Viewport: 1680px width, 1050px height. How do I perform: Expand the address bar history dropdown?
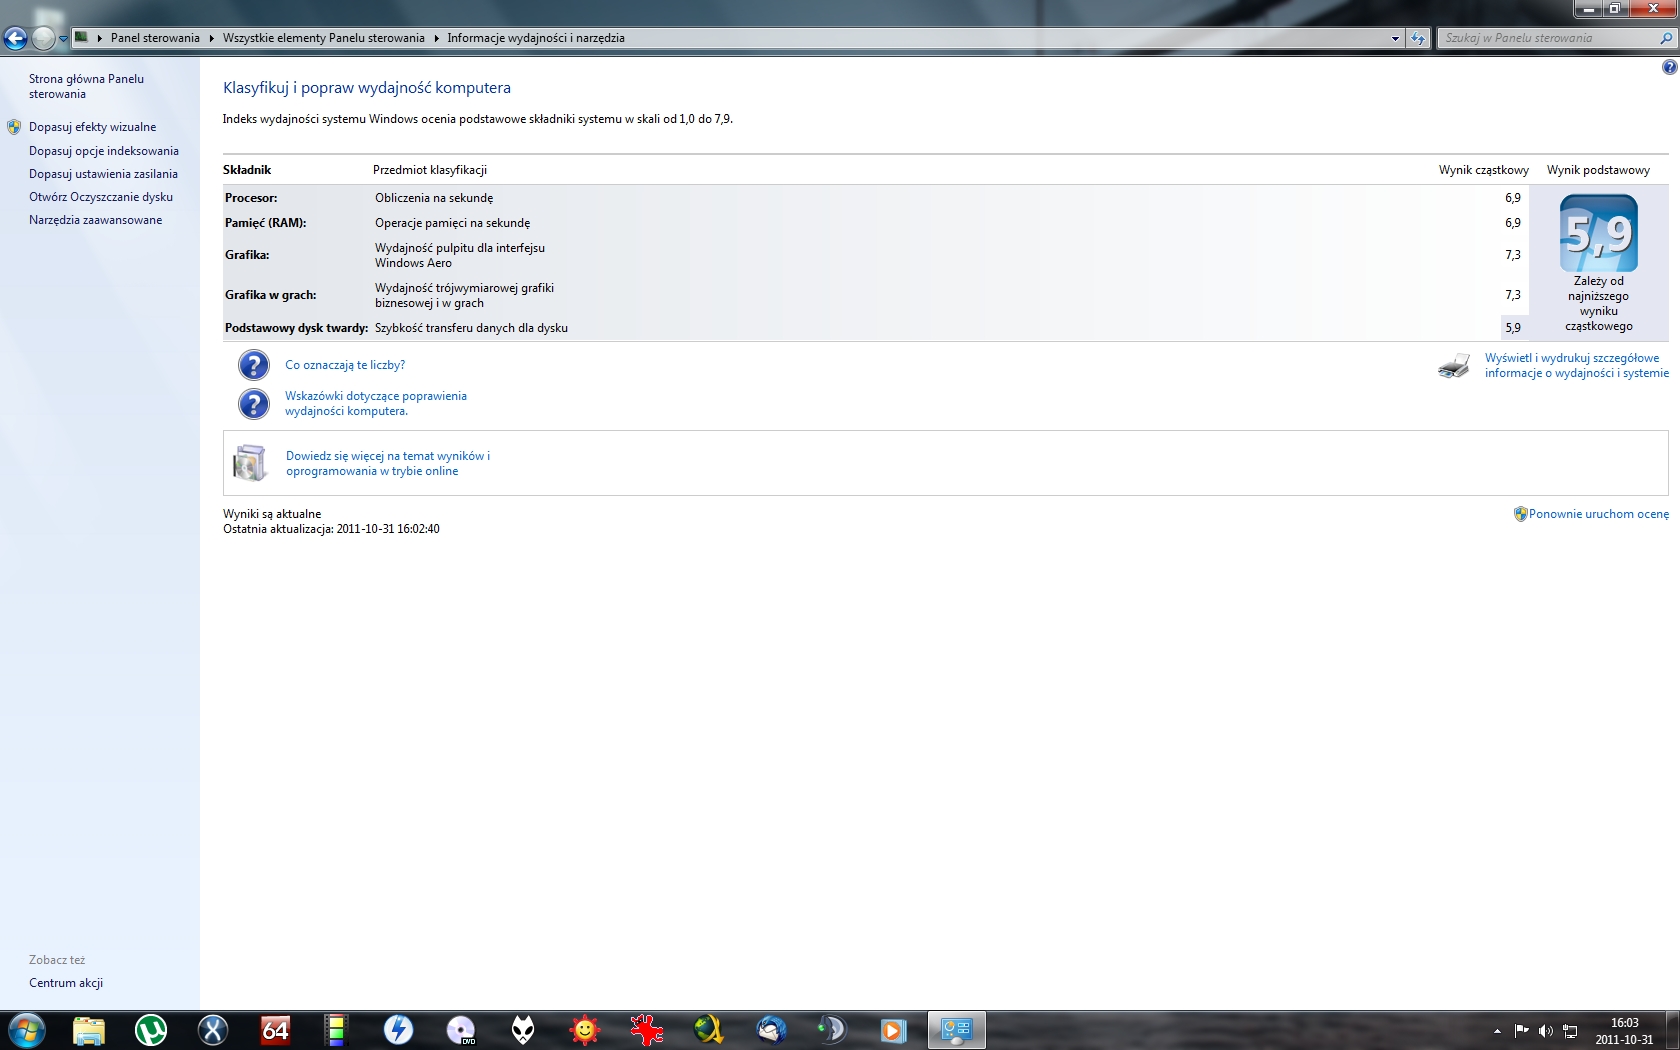pos(1395,38)
